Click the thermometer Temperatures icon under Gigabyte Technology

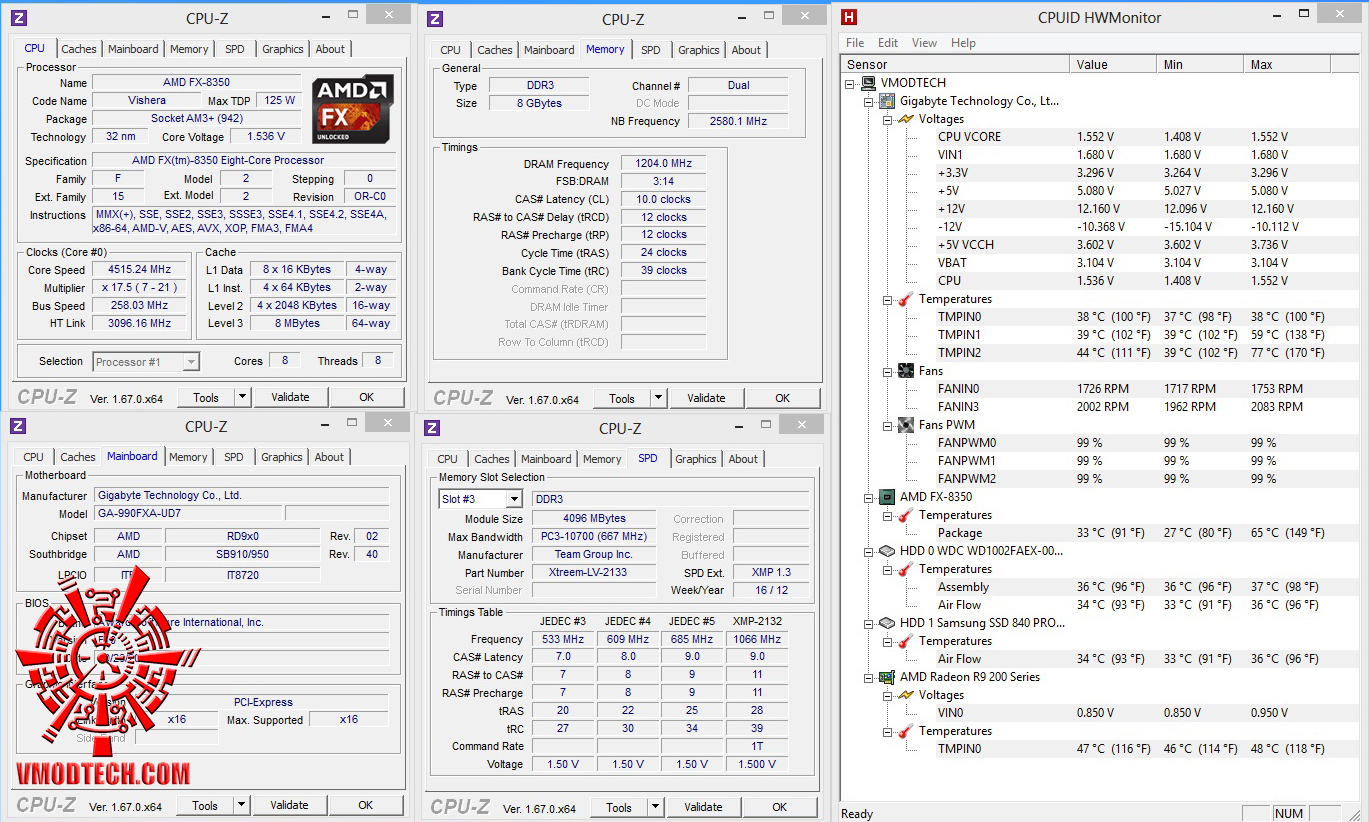pyautogui.click(x=906, y=299)
